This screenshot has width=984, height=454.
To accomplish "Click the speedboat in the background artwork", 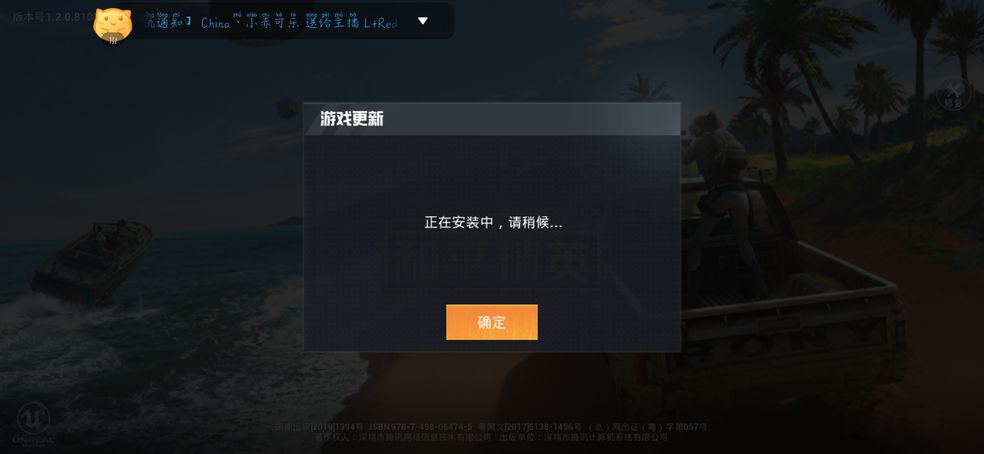I will coord(93,259).
